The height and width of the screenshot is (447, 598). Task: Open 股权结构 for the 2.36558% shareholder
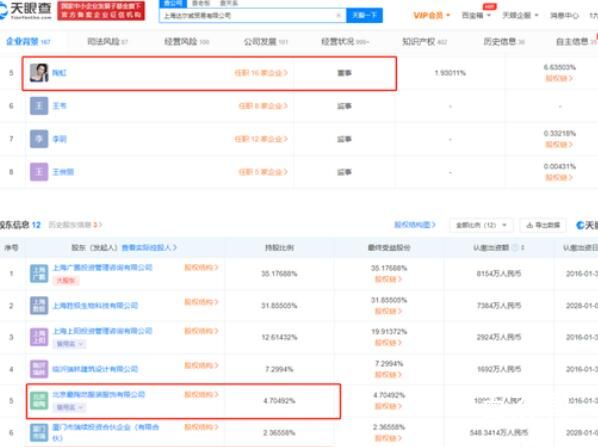[201, 427]
